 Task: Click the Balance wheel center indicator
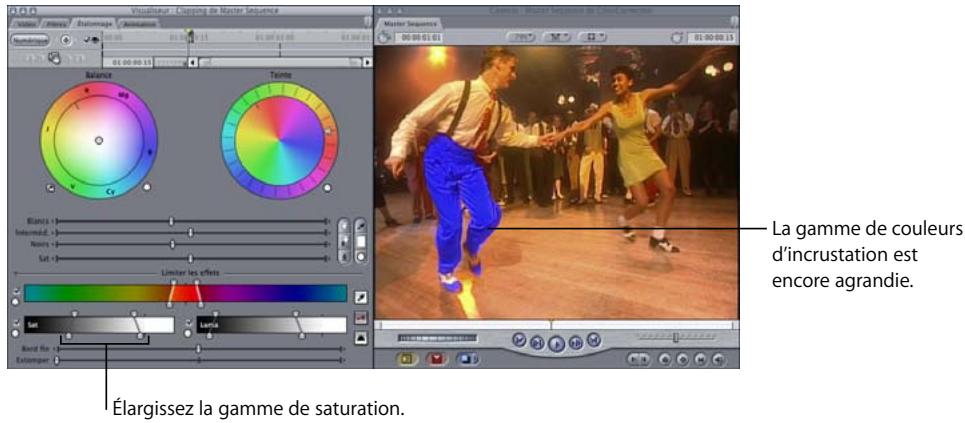point(99,140)
